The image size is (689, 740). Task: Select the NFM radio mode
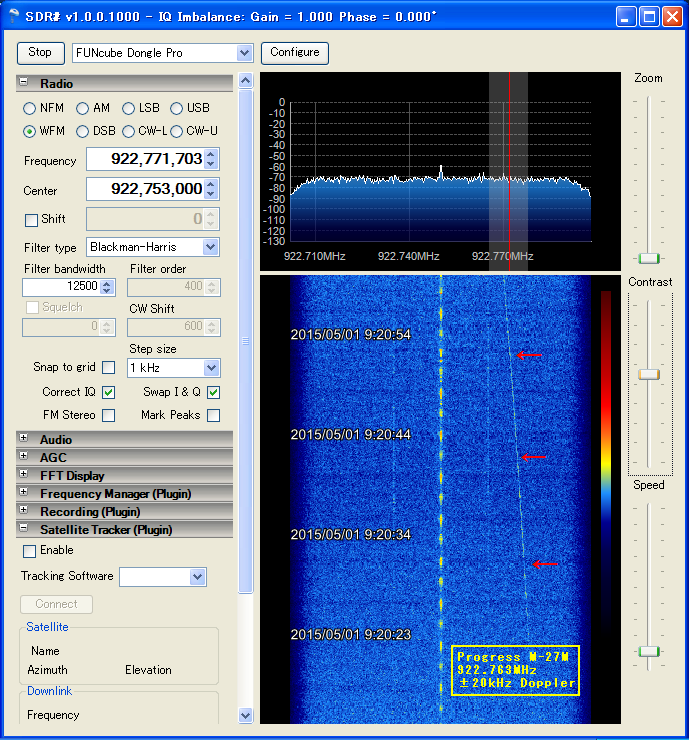(30, 108)
